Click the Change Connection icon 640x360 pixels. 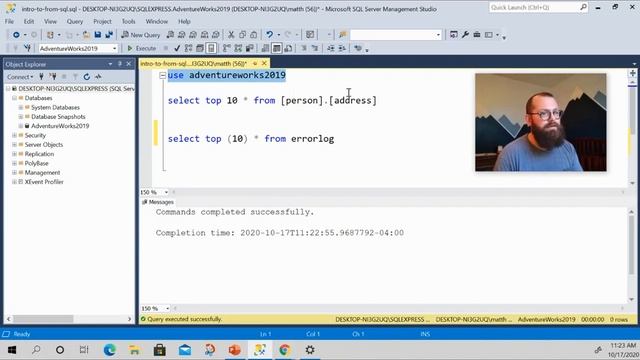[x=27, y=48]
